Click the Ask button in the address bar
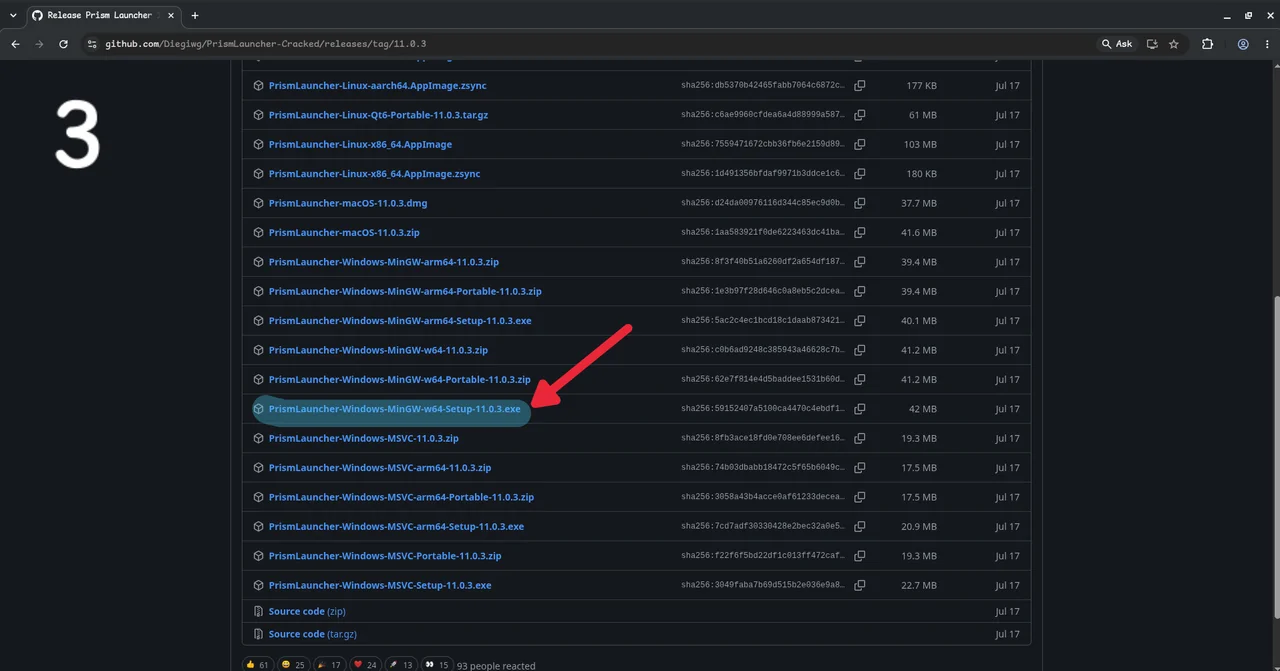The width and height of the screenshot is (1280, 671). pos(1117,44)
